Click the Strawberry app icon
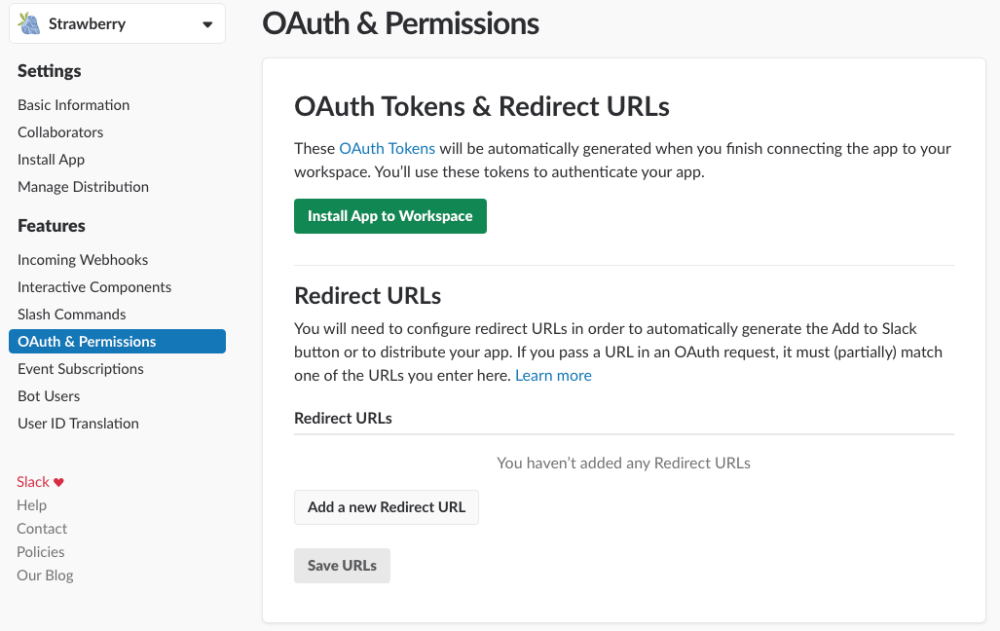The image size is (1000, 631). point(29,24)
